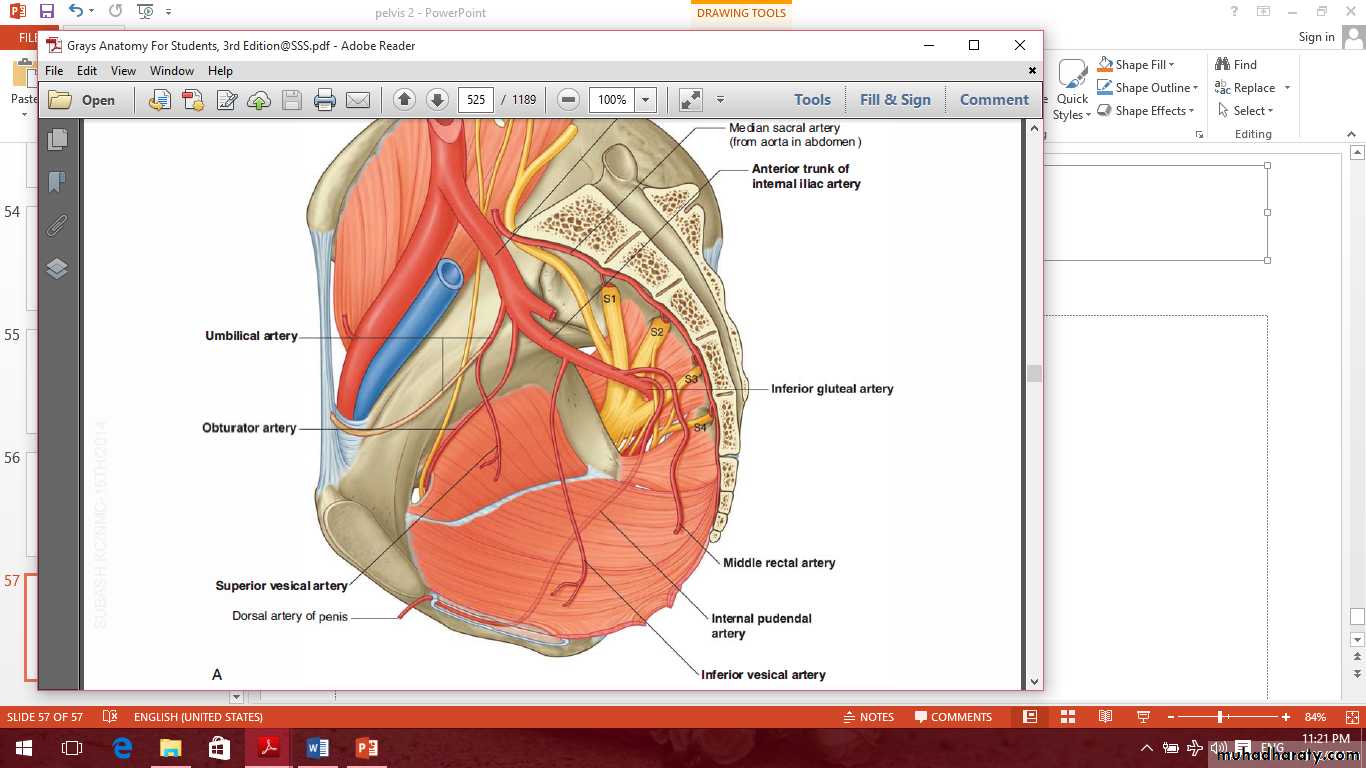Open the Attachments paperclip panel

point(57,225)
